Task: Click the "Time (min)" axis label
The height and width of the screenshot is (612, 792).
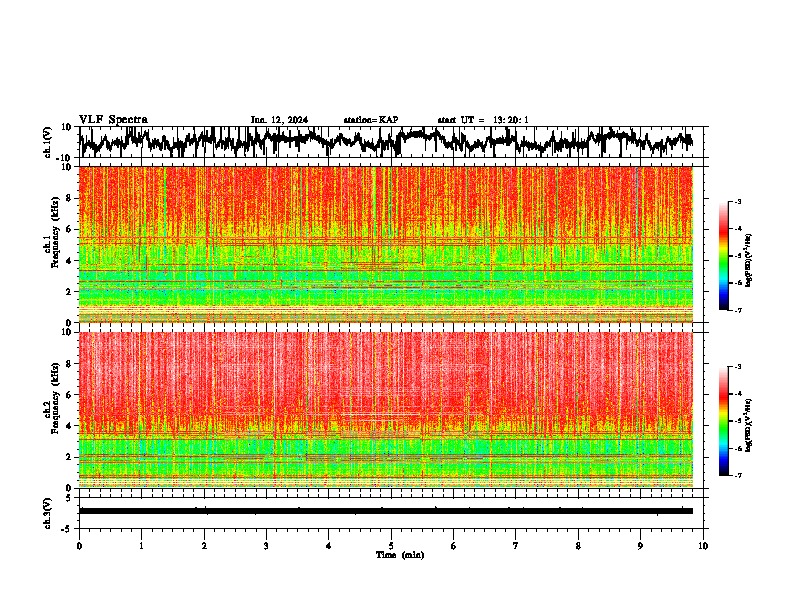Action: pos(400,555)
